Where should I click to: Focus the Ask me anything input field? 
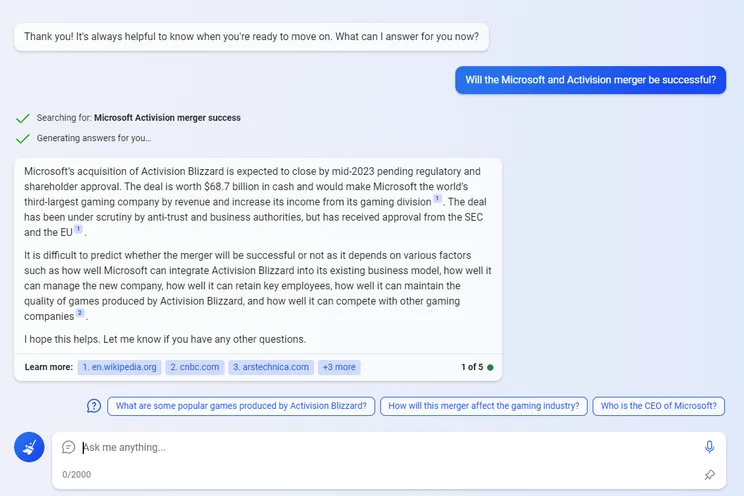click(389, 447)
